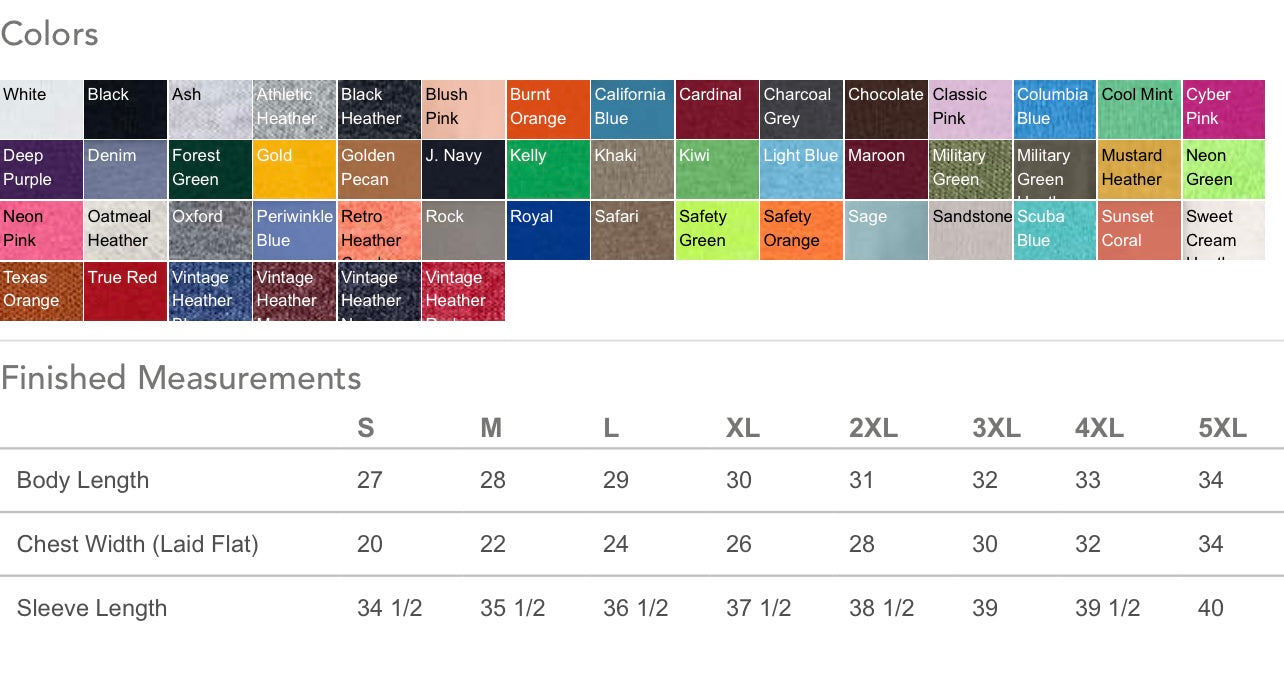The height and width of the screenshot is (674, 1284).
Task: Choose the True Red swatch
Action: [125, 291]
